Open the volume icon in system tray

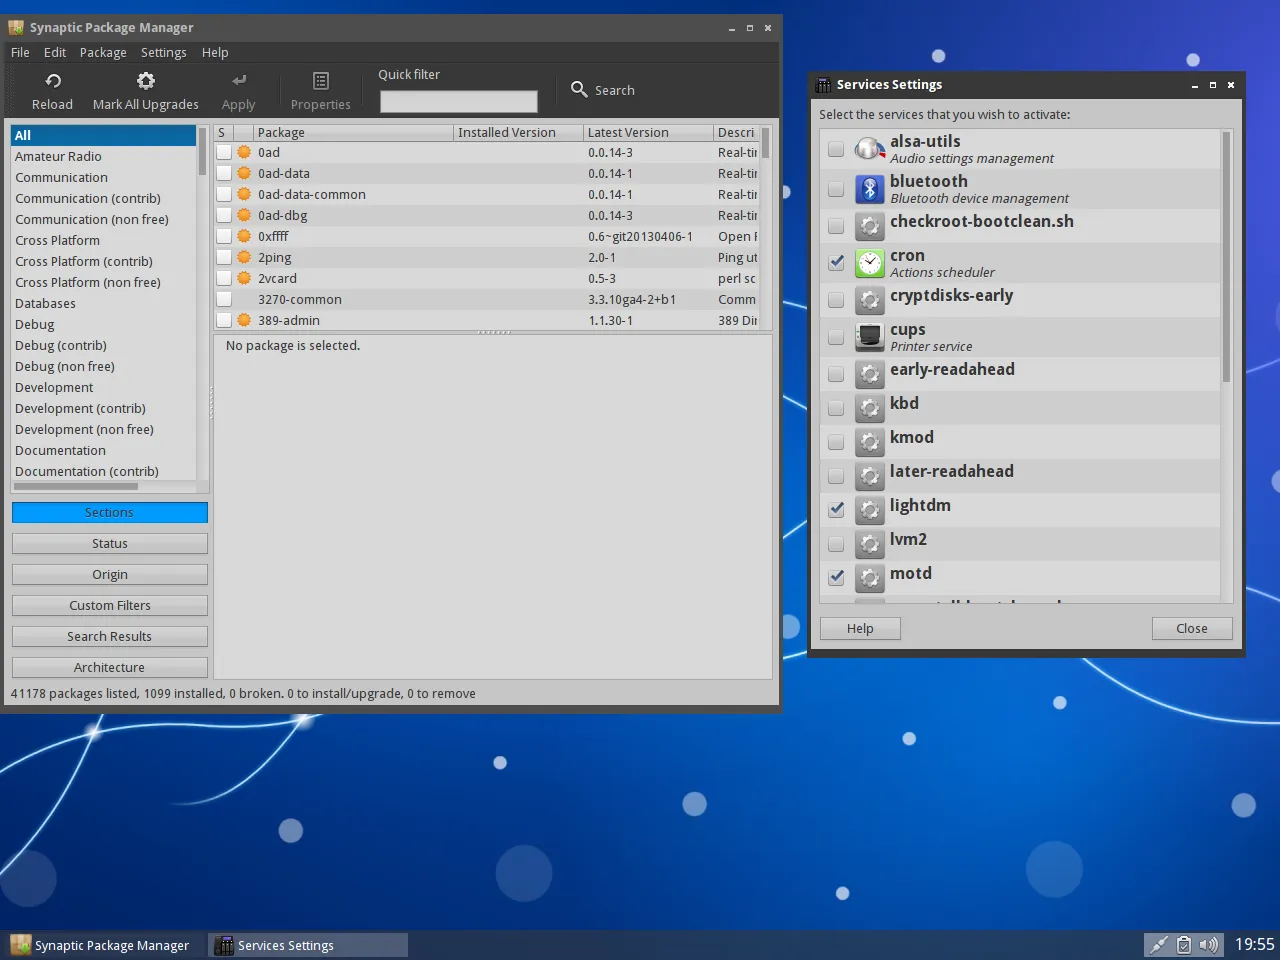click(x=1208, y=945)
